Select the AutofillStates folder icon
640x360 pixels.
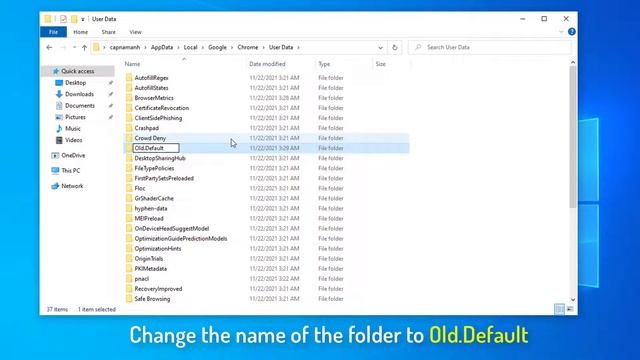pyautogui.click(x=129, y=88)
